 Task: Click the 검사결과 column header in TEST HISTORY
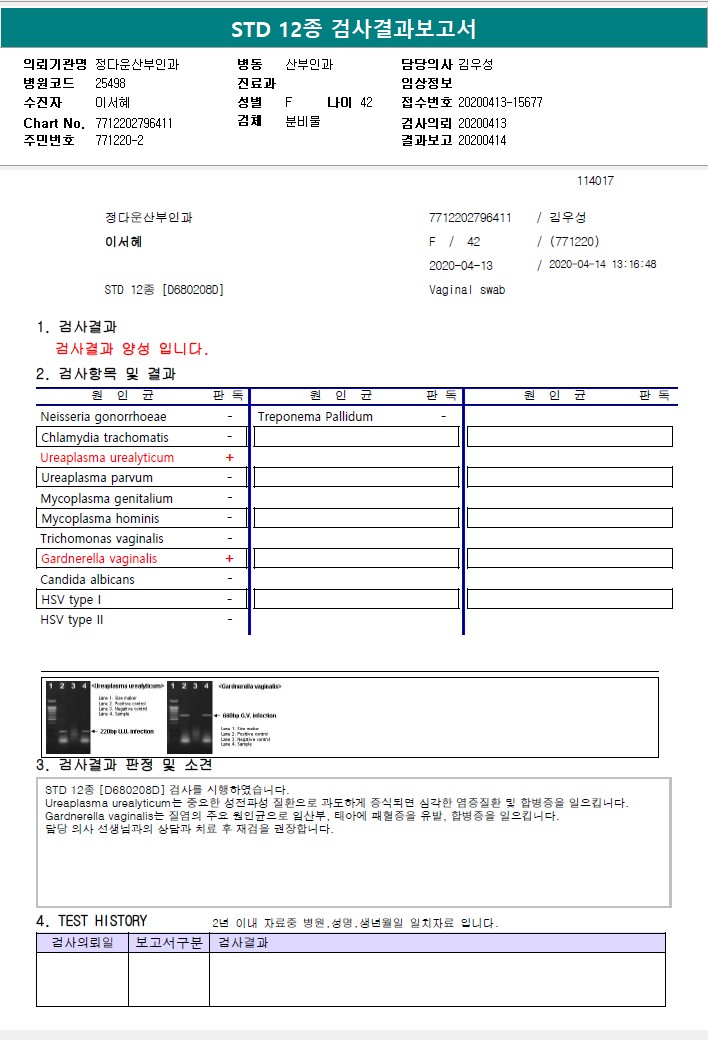click(437, 942)
